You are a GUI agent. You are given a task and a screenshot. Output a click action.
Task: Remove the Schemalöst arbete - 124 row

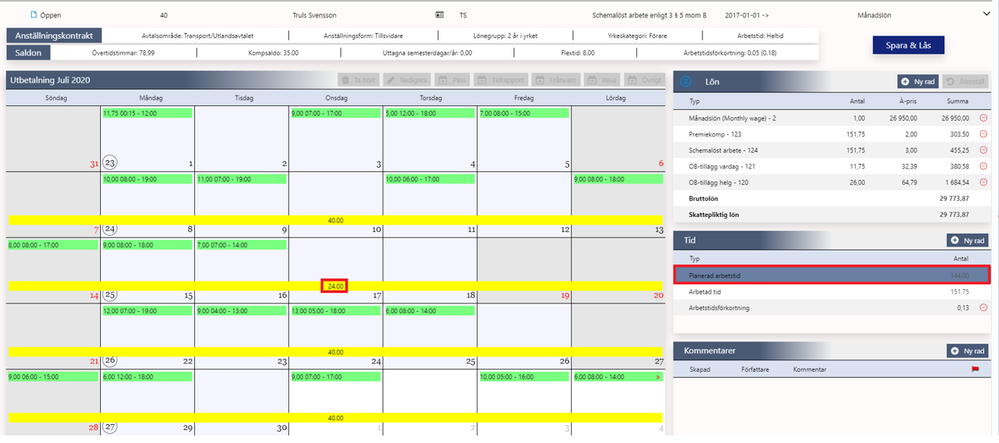(x=983, y=150)
